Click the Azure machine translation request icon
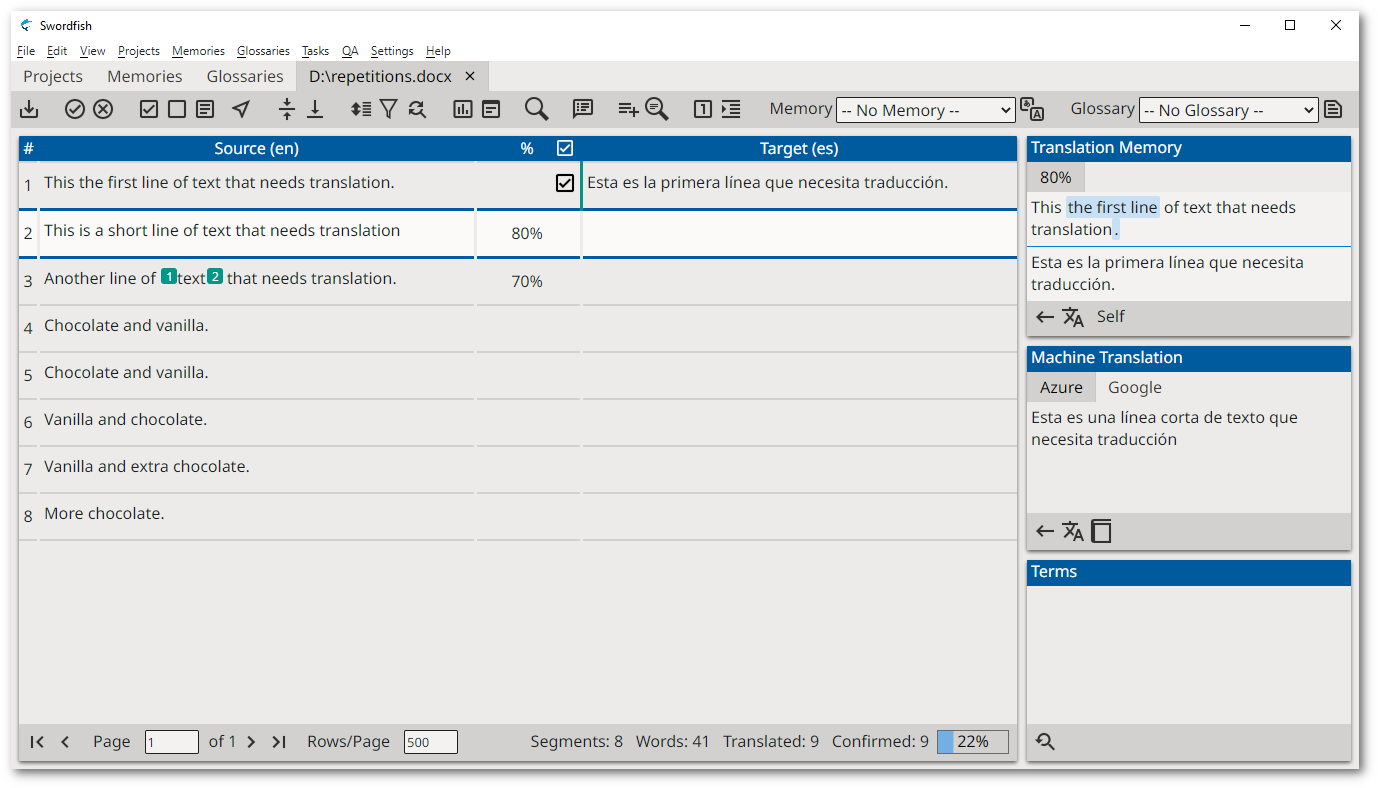The height and width of the screenshot is (788, 1378). click(x=1073, y=531)
